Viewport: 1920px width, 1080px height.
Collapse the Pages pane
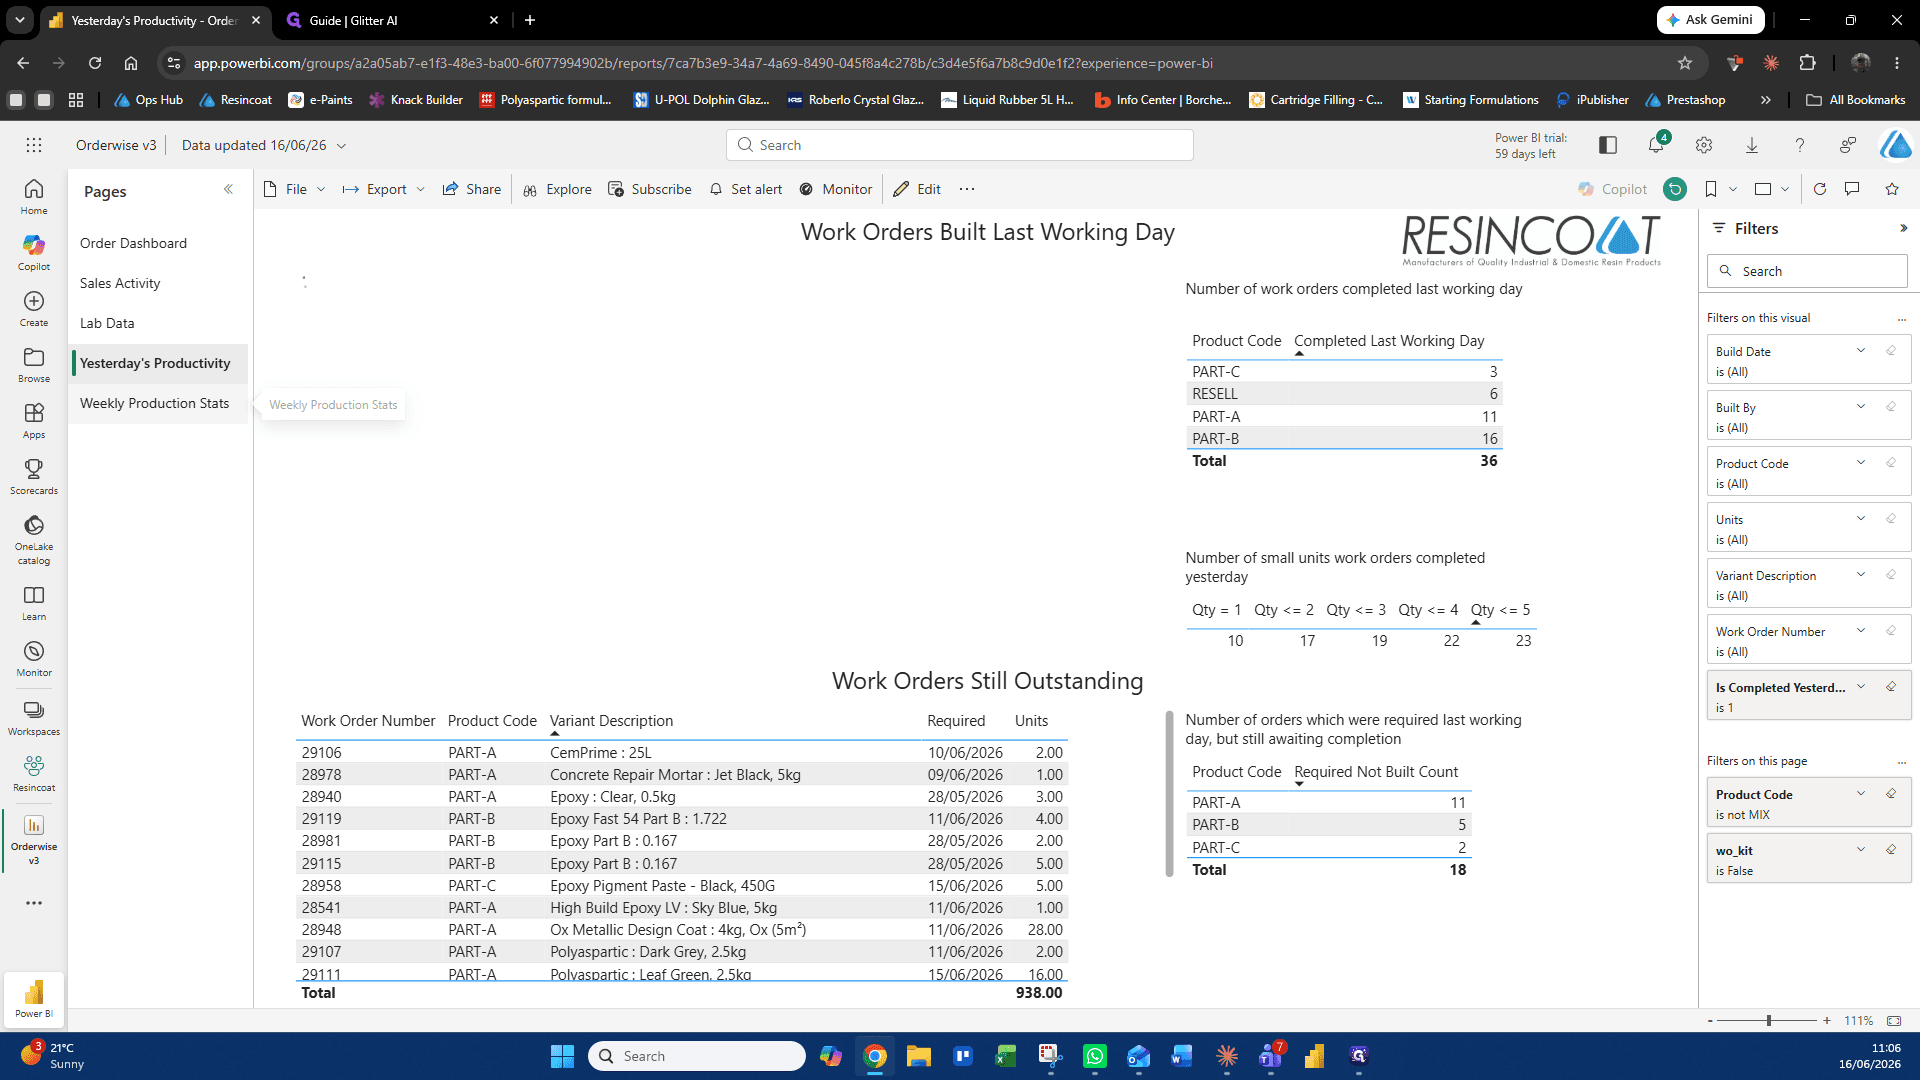tap(228, 189)
